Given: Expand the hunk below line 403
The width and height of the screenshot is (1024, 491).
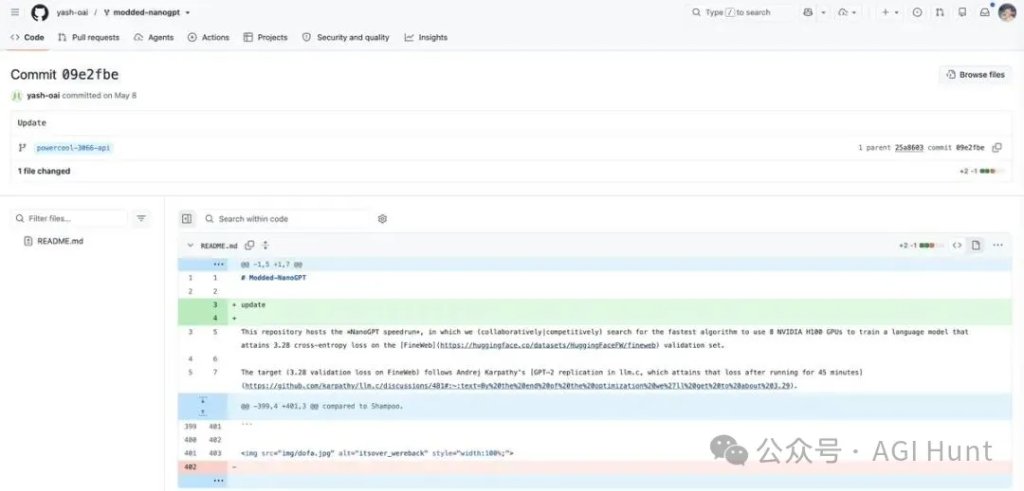Looking at the screenshot, I should pos(218,481).
